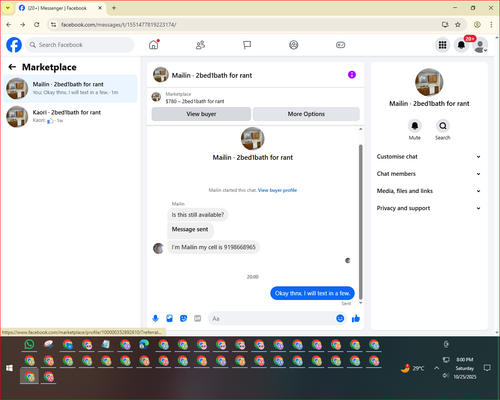Open the Mailin - 2bed1bath for rant conversation

pyautogui.click(x=70, y=88)
